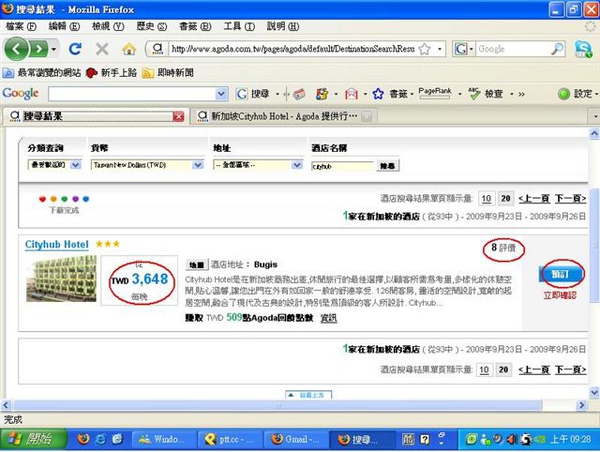Open Google toolbar Settings green icon

(564, 94)
